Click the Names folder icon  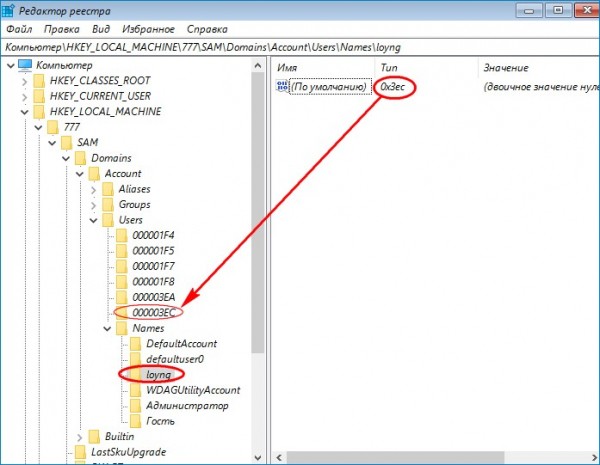coord(122,328)
